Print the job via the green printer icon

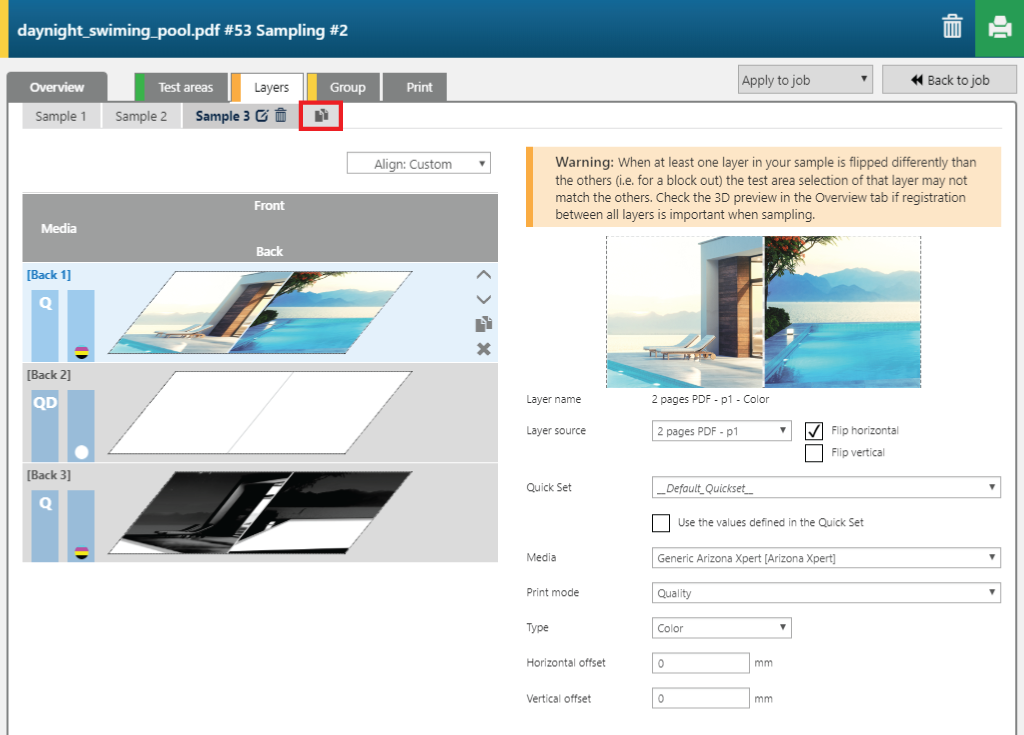pos(999,28)
